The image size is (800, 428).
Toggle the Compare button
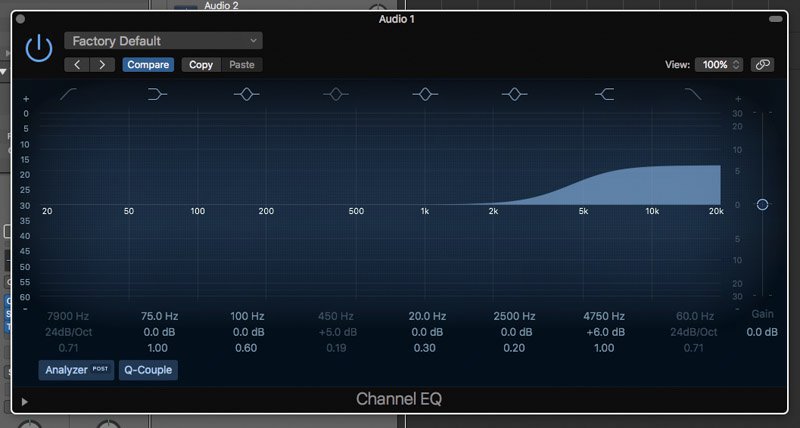148,65
